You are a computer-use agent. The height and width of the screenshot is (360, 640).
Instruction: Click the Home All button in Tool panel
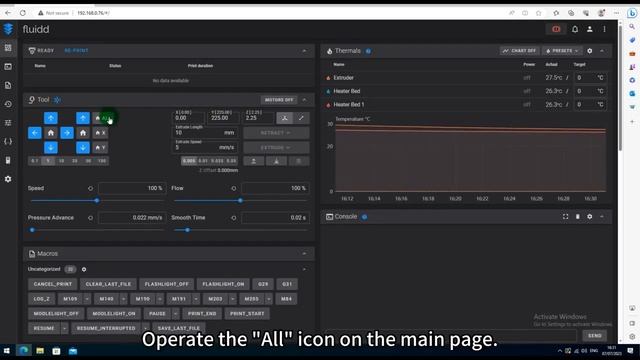102,118
